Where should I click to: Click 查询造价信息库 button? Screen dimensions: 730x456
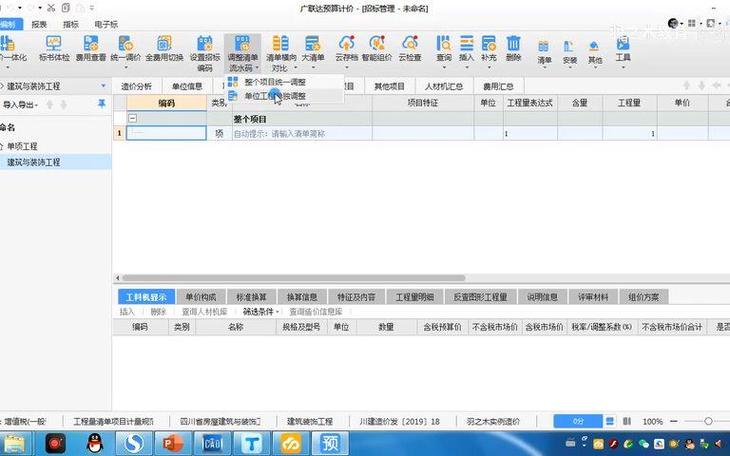click(x=316, y=312)
